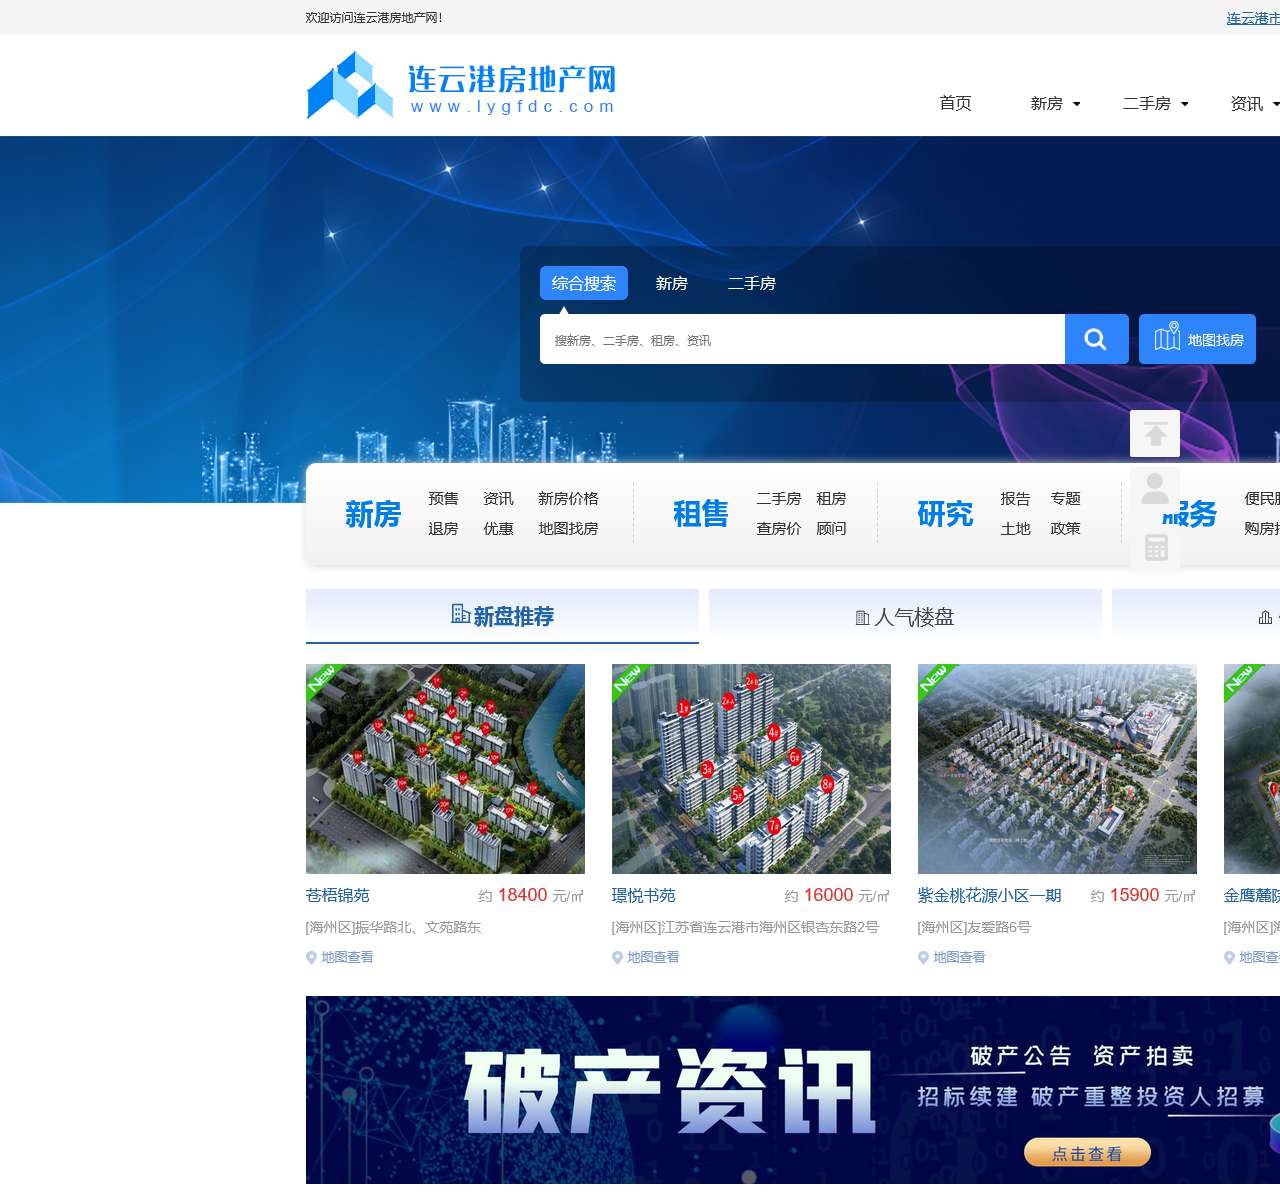Click building icon in 人气楼盘 tab
The height and width of the screenshot is (1195, 1280).
point(862,618)
